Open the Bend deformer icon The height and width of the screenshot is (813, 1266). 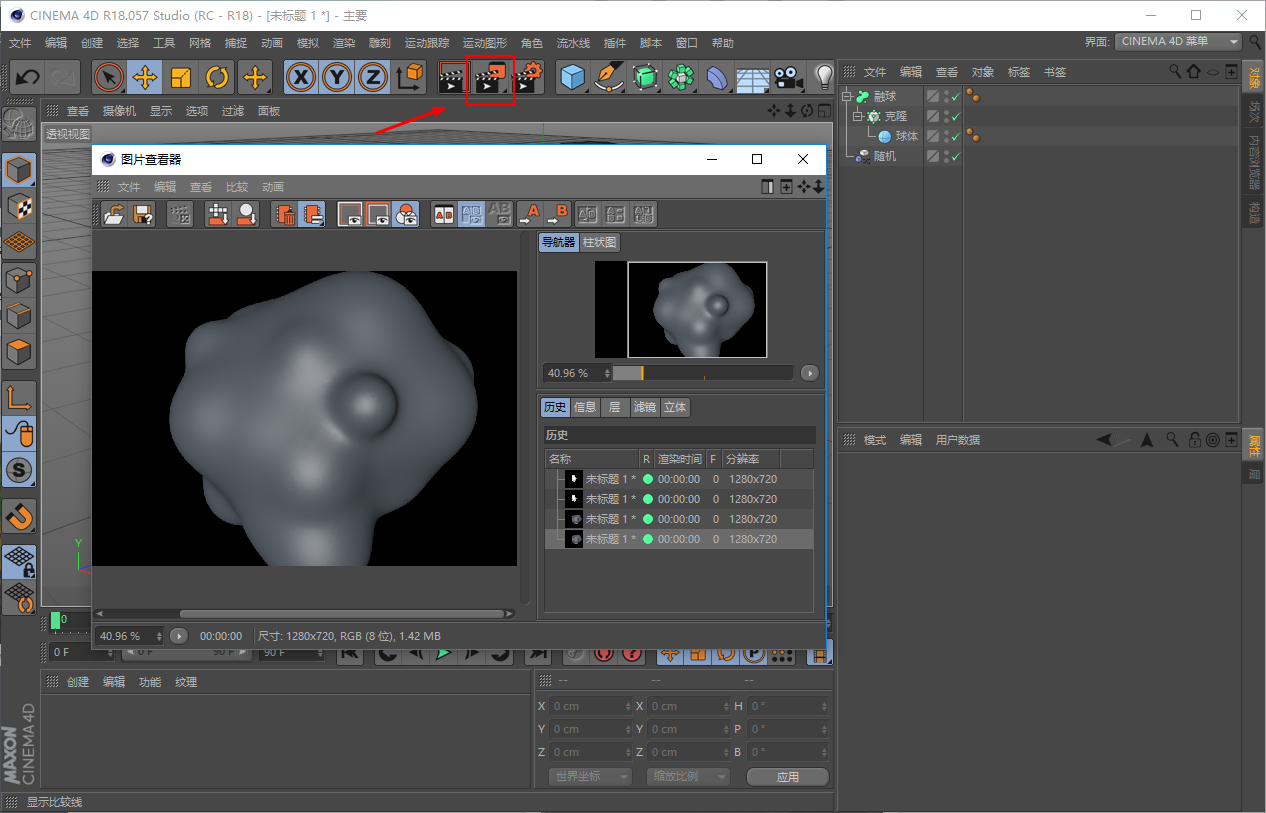[x=718, y=77]
